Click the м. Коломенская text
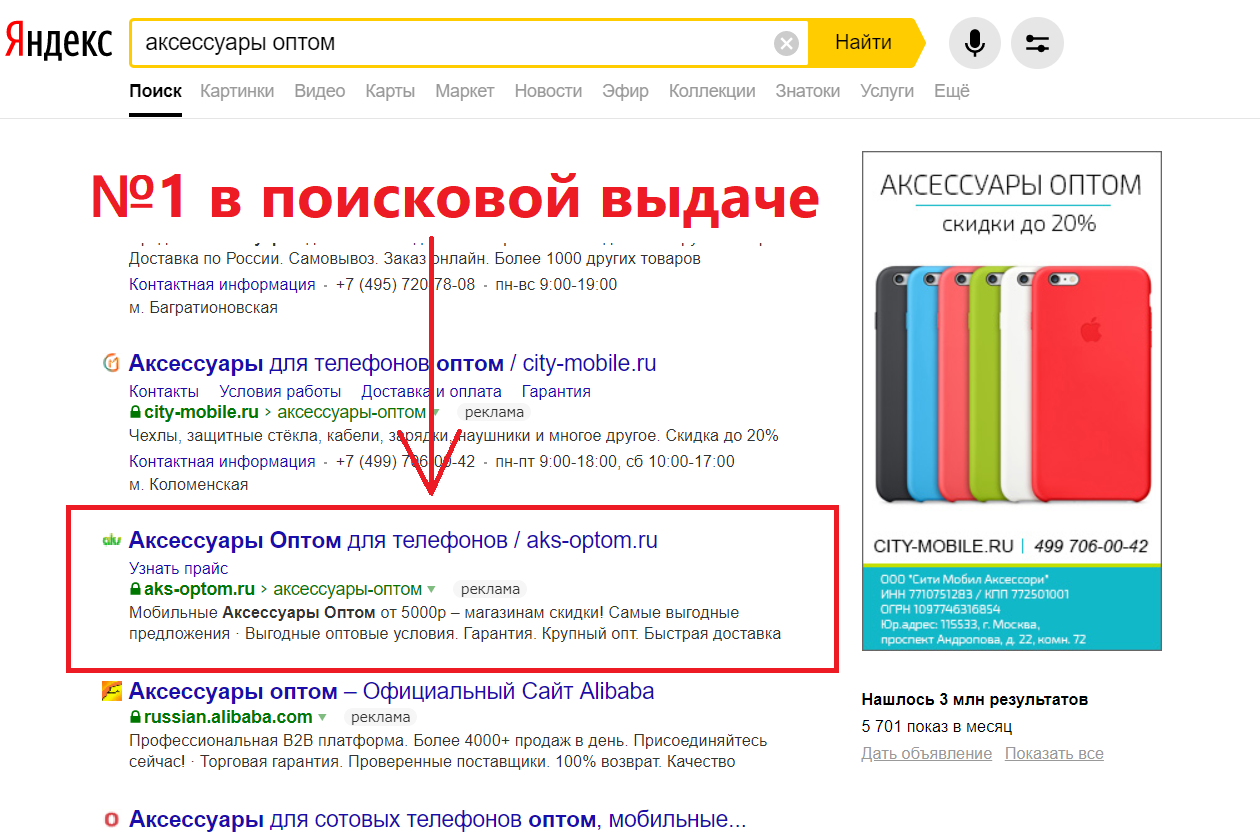Viewport: 1260px width, 839px height. point(188,485)
